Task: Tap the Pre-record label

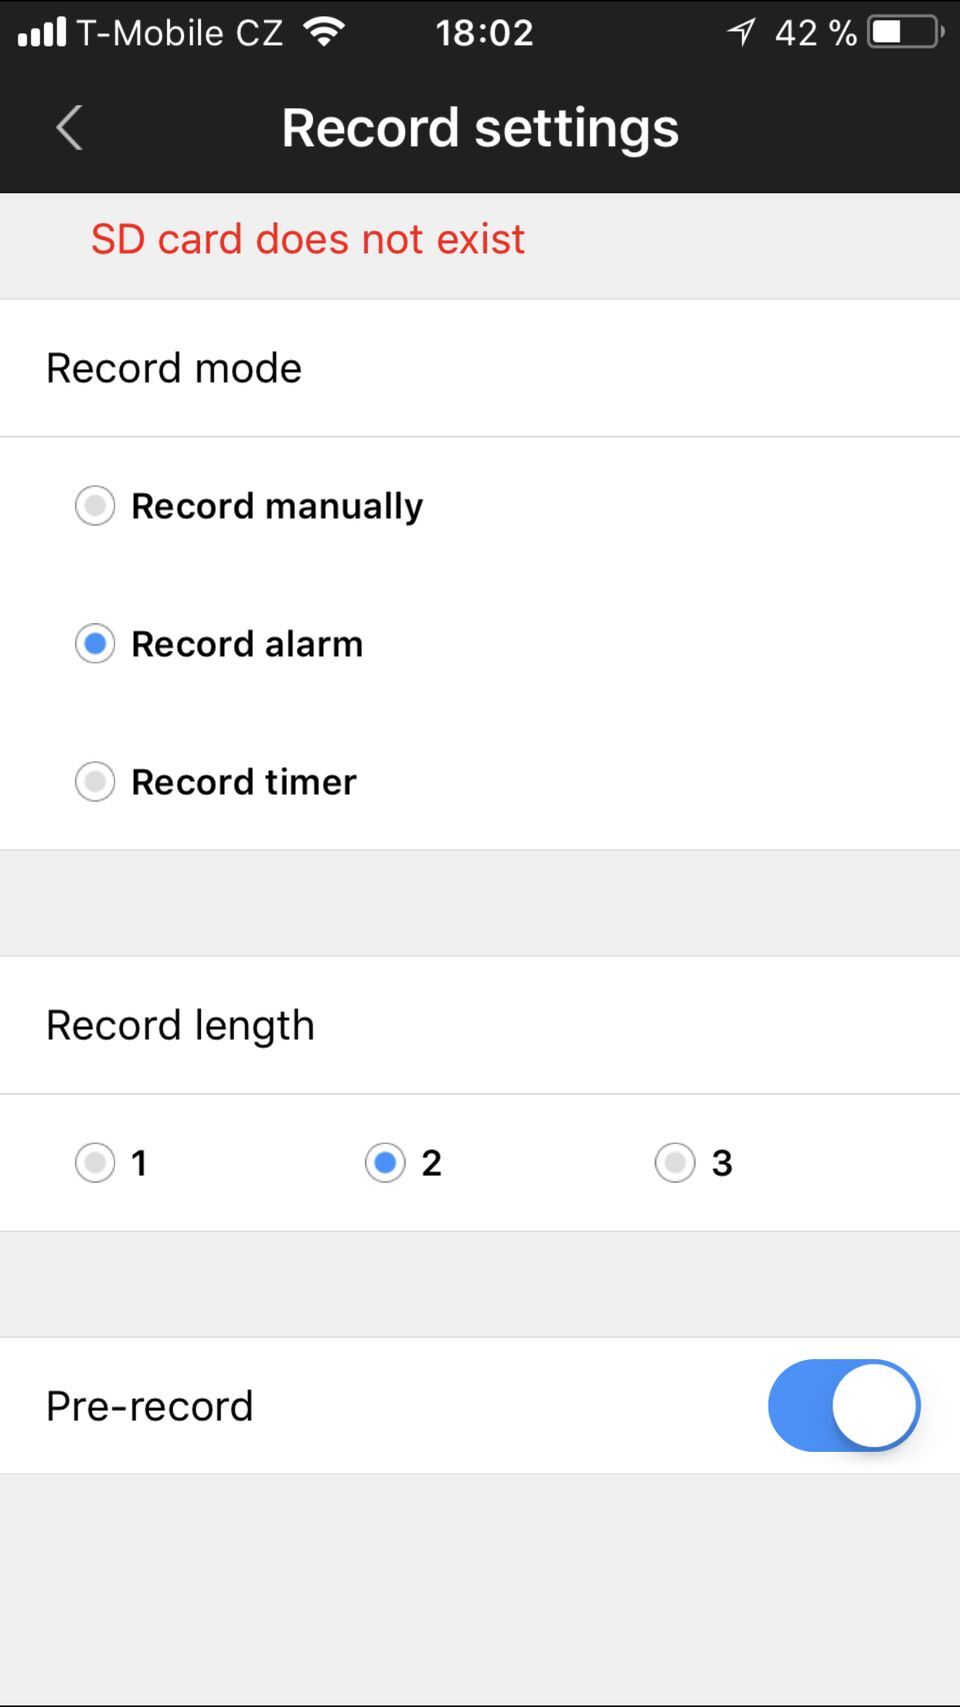Action: 150,1406
